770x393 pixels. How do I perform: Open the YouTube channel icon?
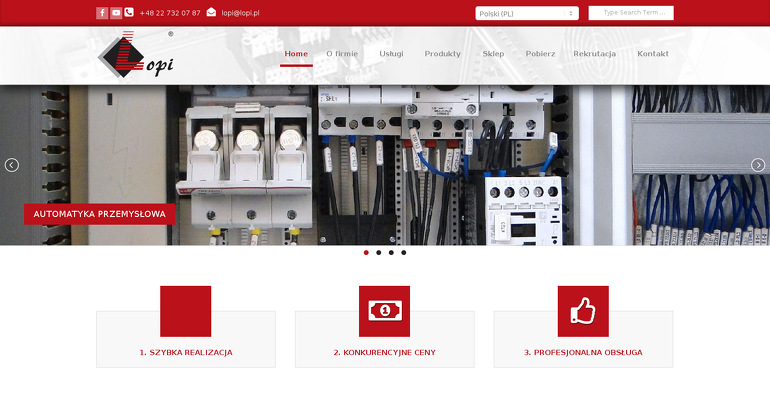116,13
